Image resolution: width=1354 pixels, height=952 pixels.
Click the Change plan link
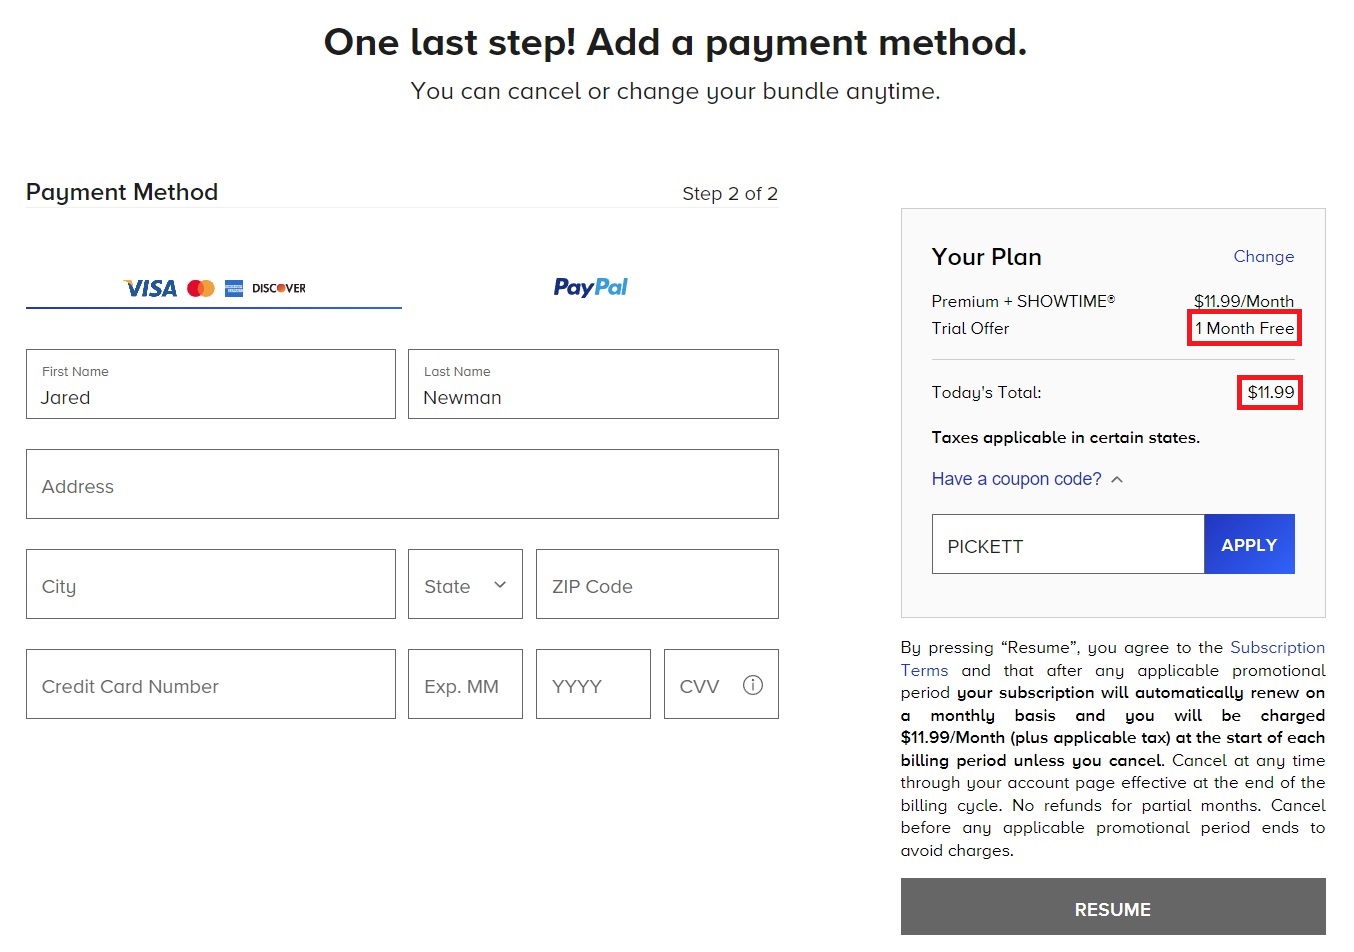(x=1263, y=256)
